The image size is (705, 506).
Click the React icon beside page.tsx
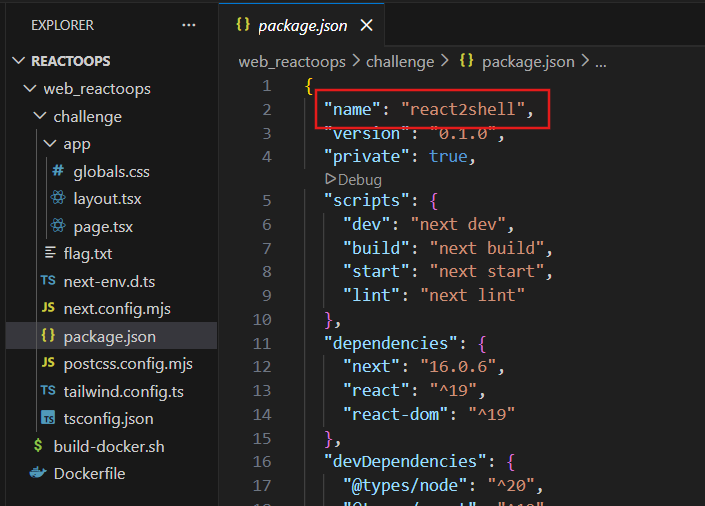[x=58, y=225]
